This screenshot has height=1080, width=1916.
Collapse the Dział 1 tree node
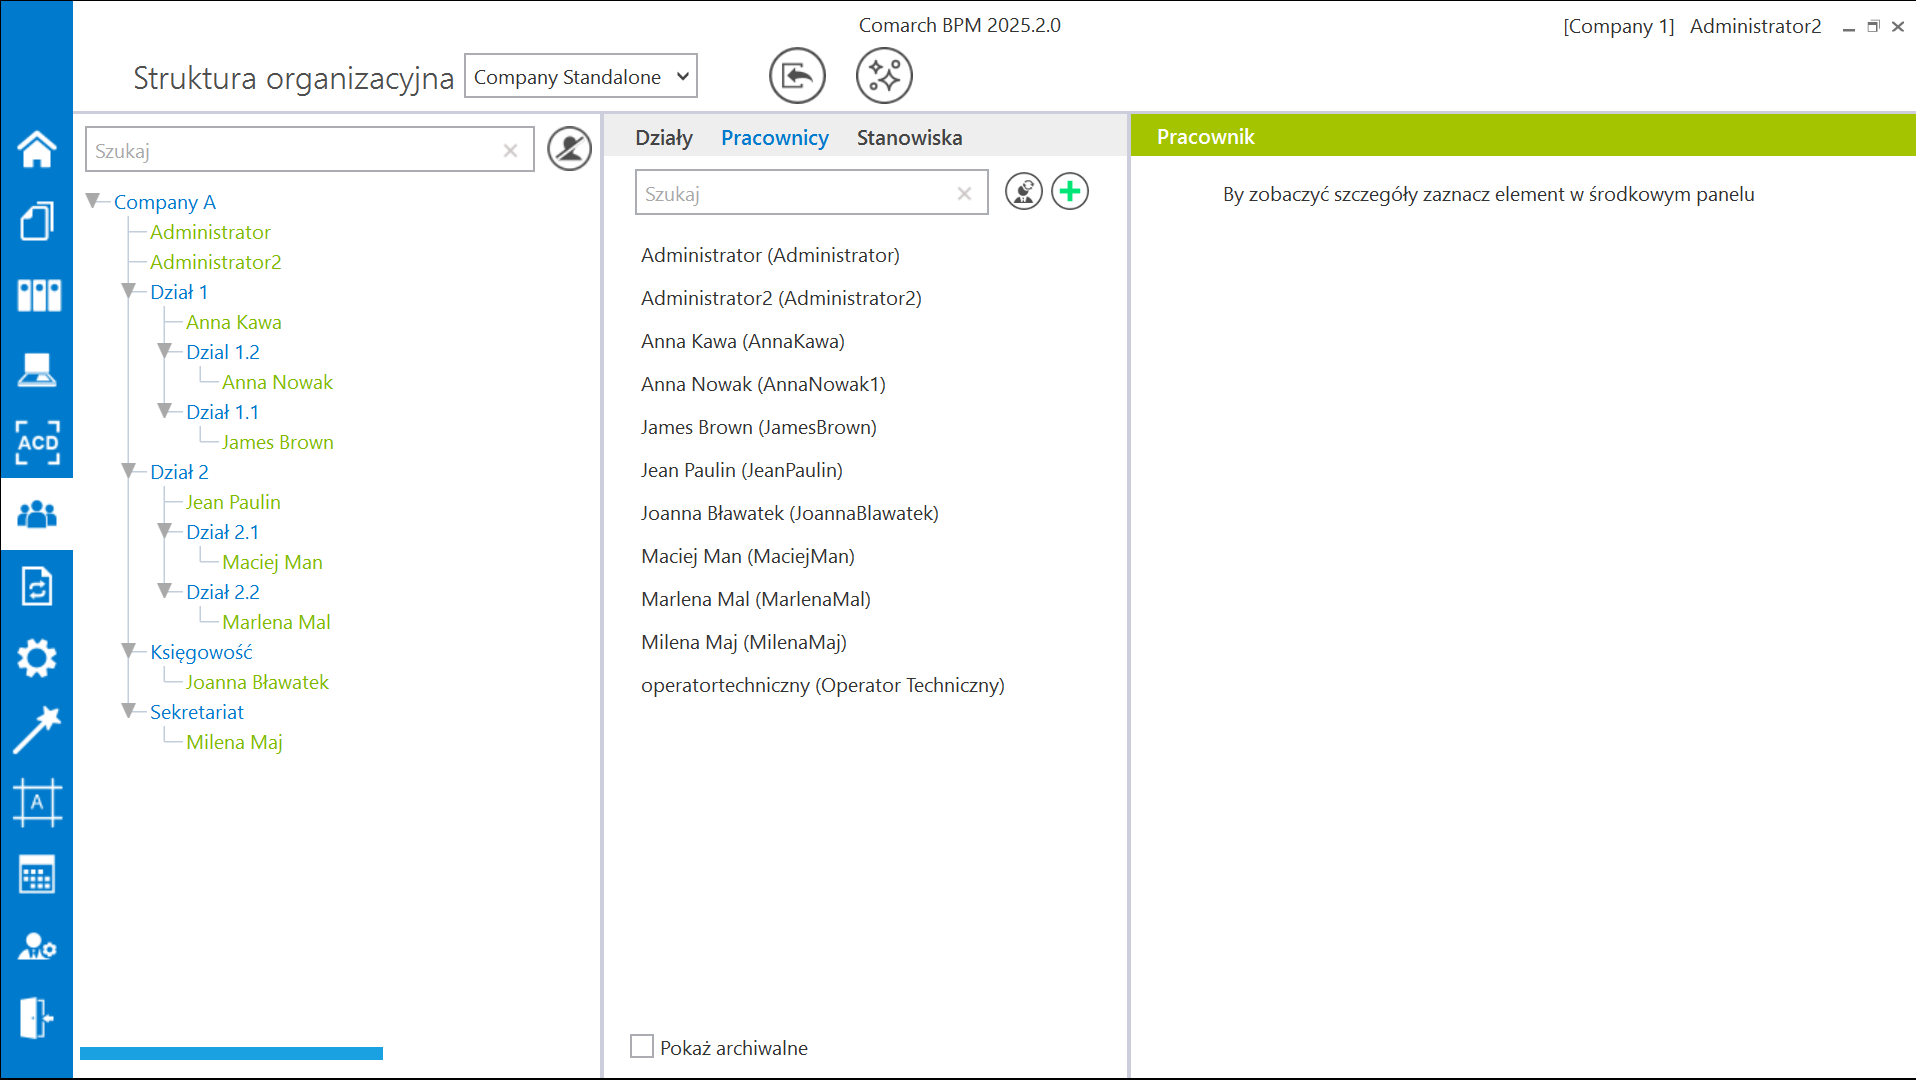point(129,291)
